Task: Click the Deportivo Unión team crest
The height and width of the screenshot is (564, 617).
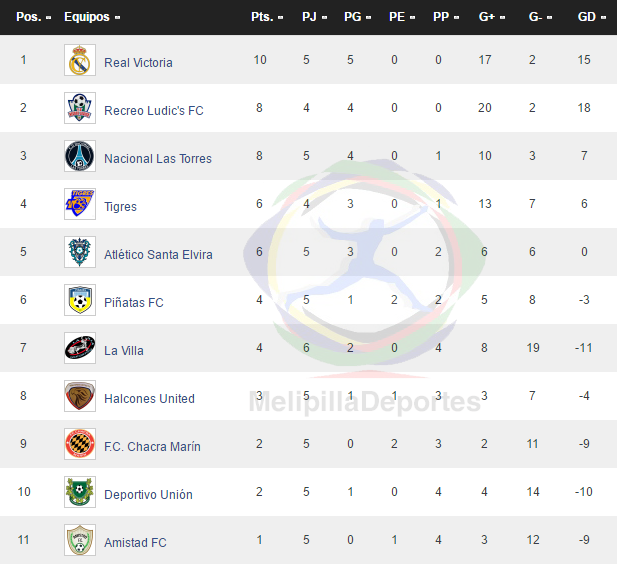Action: tap(80, 493)
